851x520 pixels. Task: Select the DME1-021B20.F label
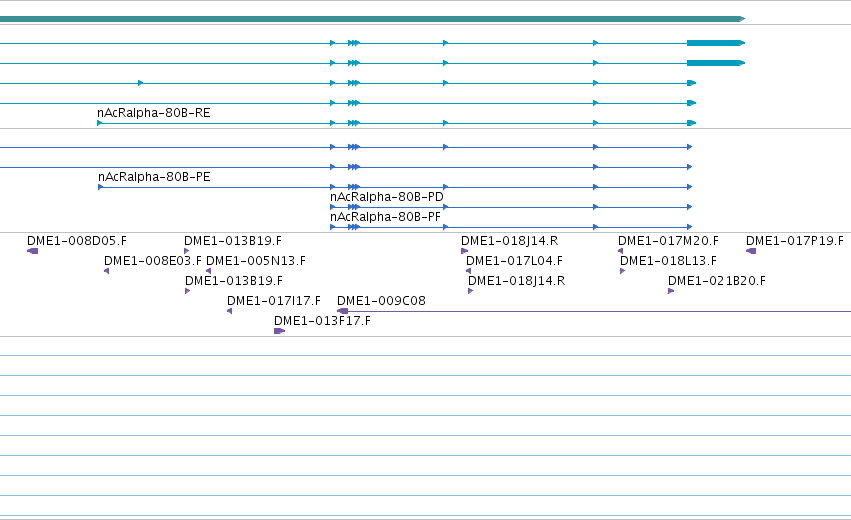coord(716,281)
